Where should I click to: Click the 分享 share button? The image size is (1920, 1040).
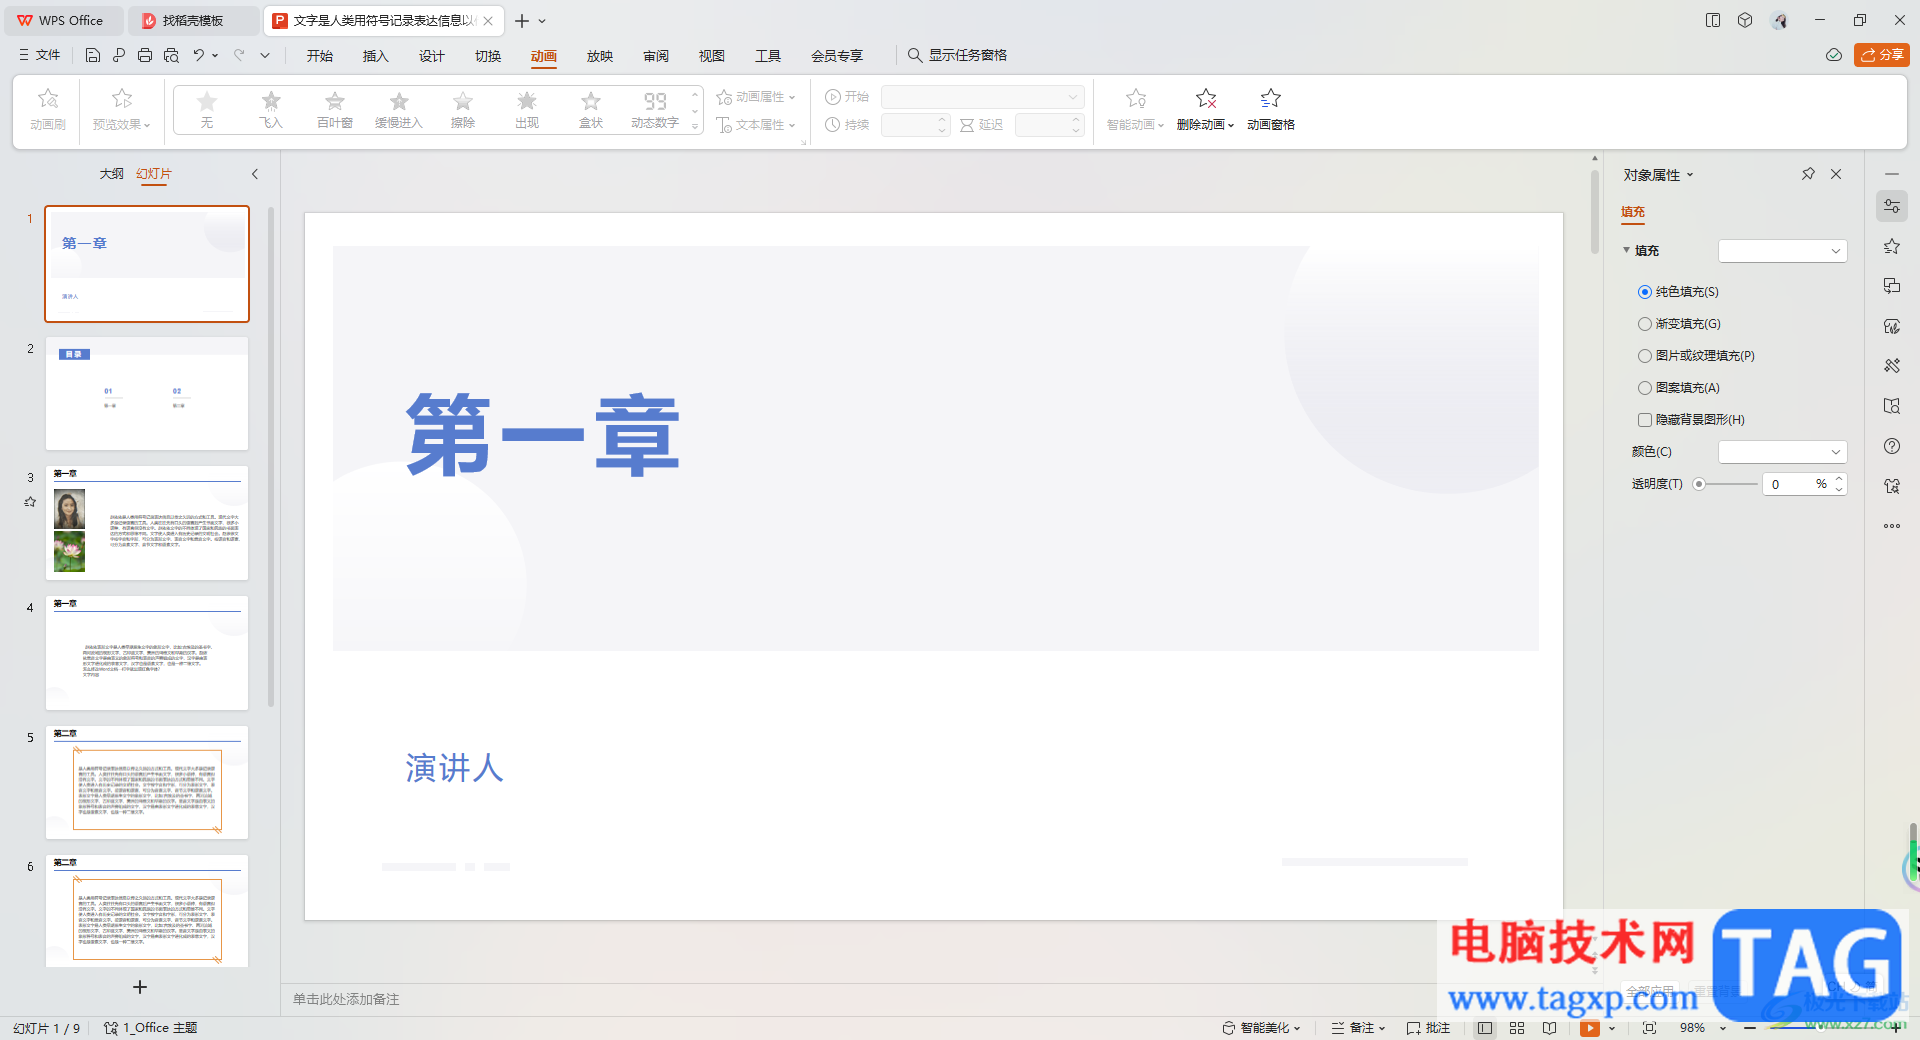coord(1882,55)
